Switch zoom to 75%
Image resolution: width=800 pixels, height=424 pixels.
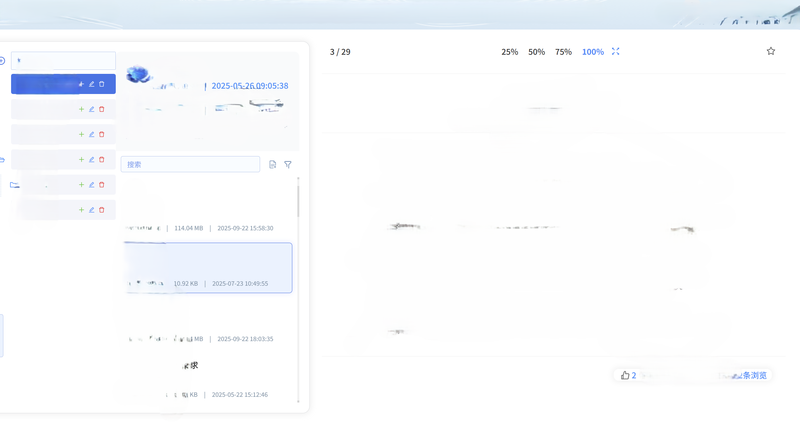(x=563, y=52)
